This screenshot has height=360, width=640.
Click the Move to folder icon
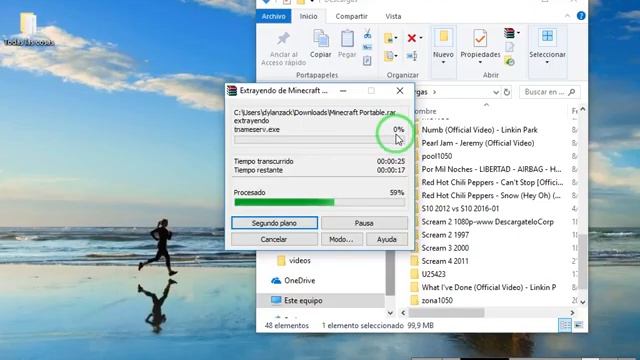coord(389,38)
